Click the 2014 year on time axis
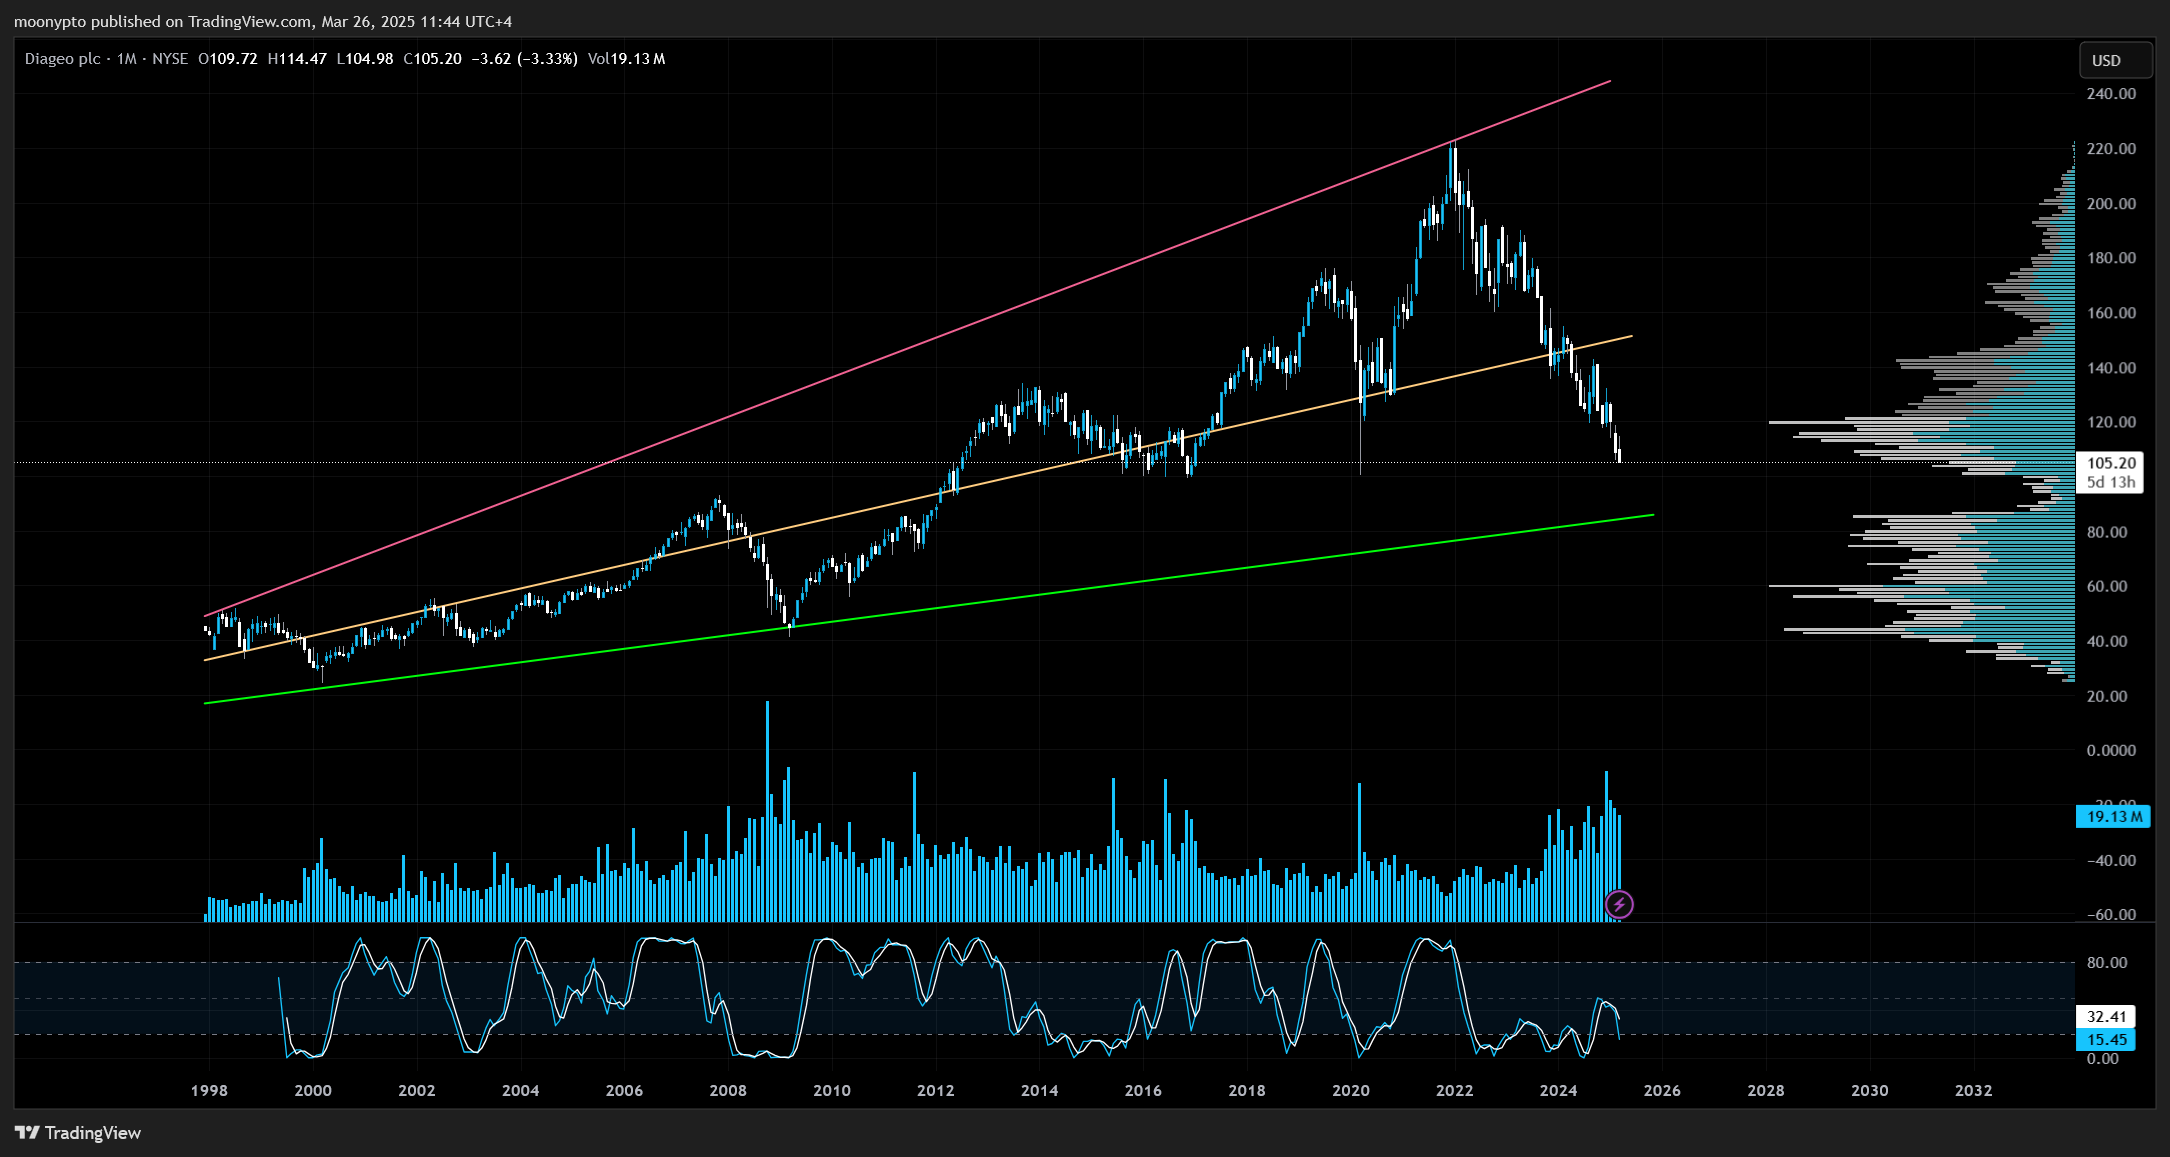Viewport: 2170px width, 1157px height. pos(1040,1091)
